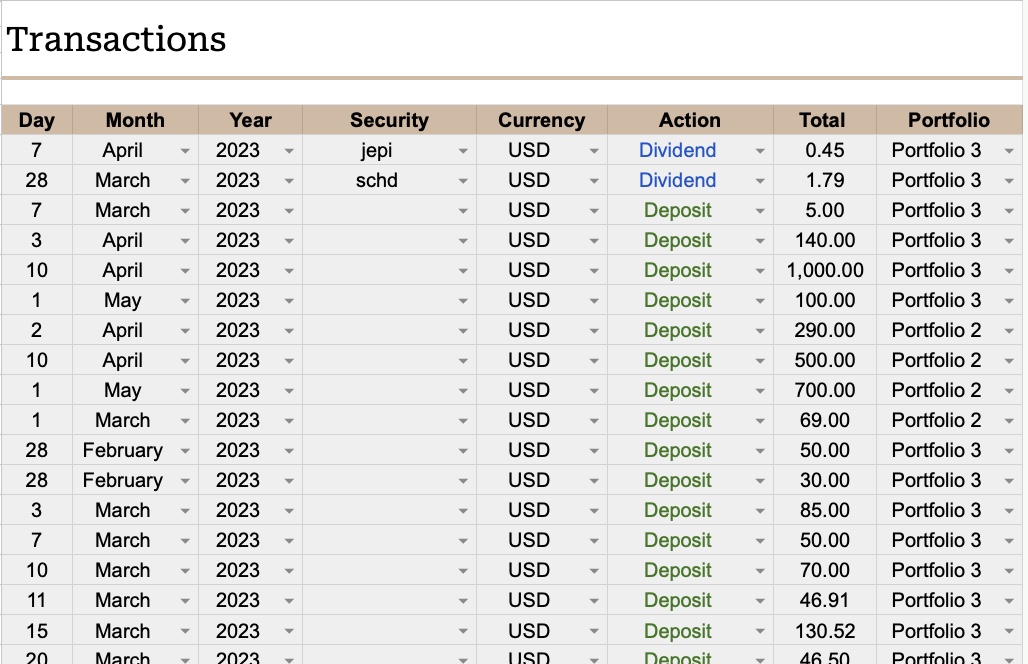Open Portfolio dropdown in the 1,000.00 deposit row
This screenshot has height=664, width=1028.
click(1008, 271)
